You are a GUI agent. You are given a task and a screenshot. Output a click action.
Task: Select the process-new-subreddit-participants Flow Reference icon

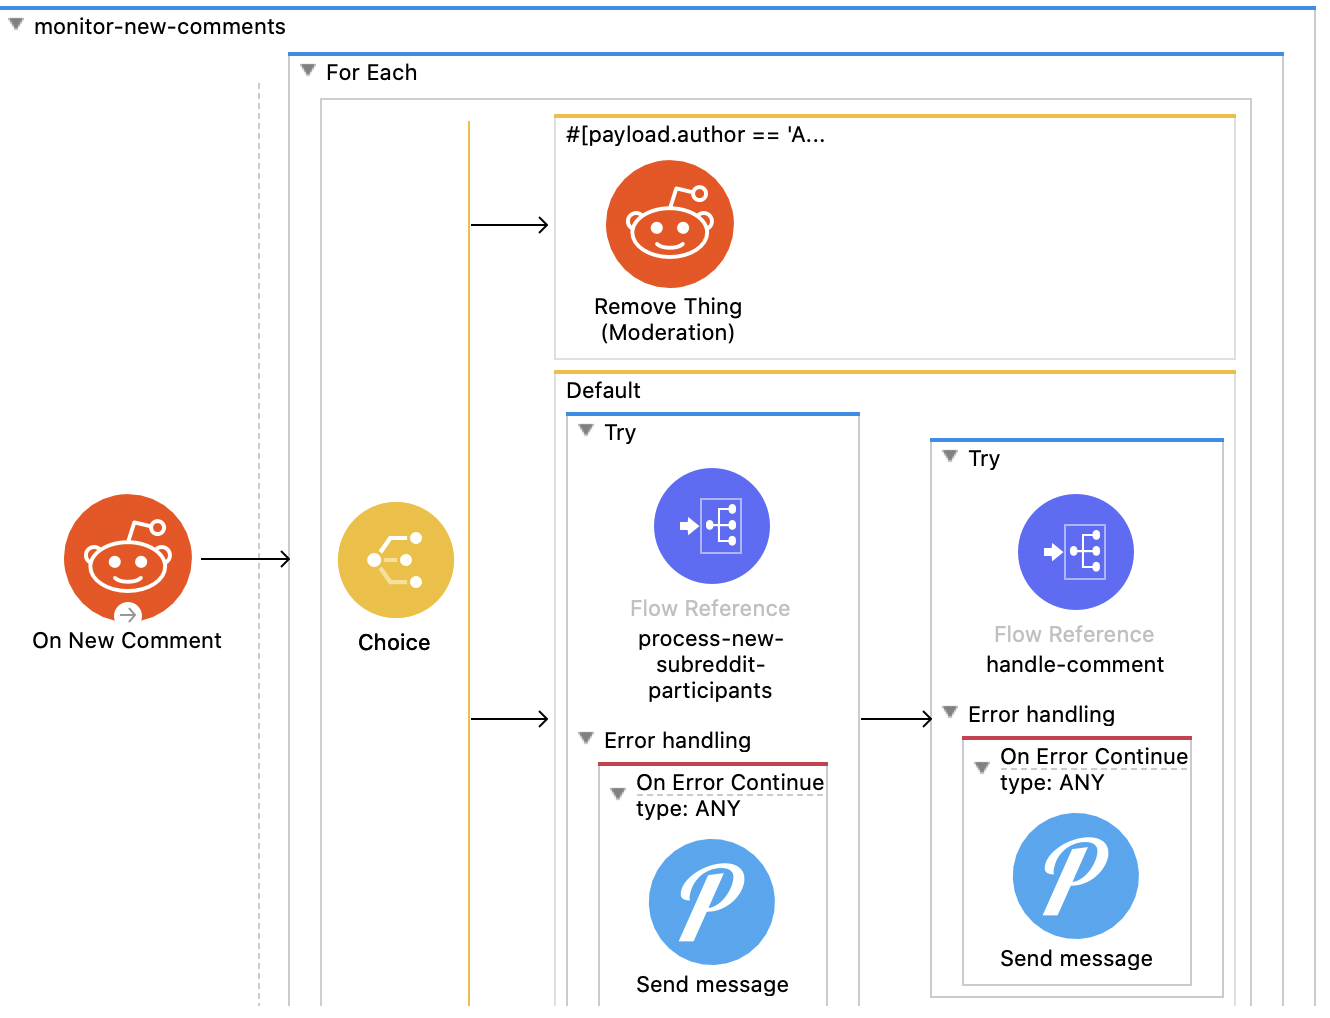pos(712,526)
